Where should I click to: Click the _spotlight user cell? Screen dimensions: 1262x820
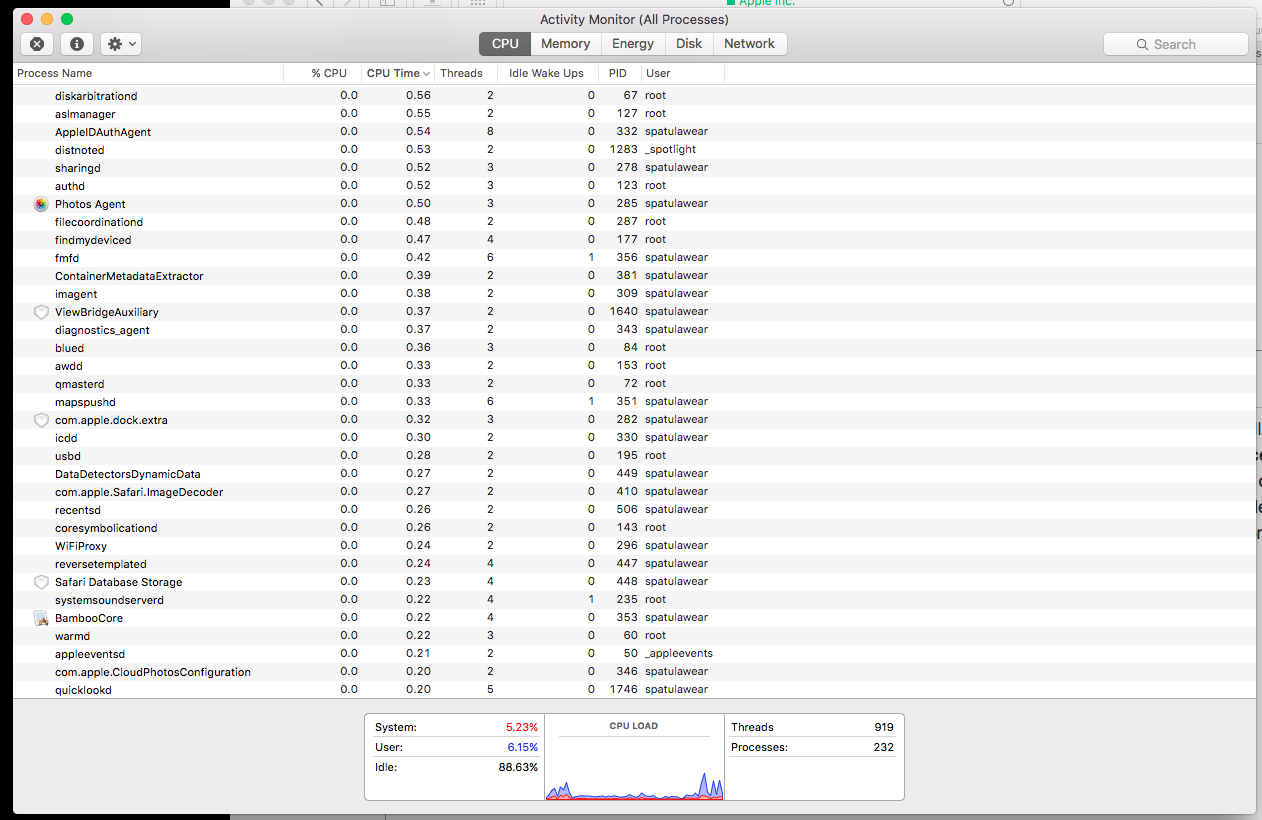coord(670,150)
